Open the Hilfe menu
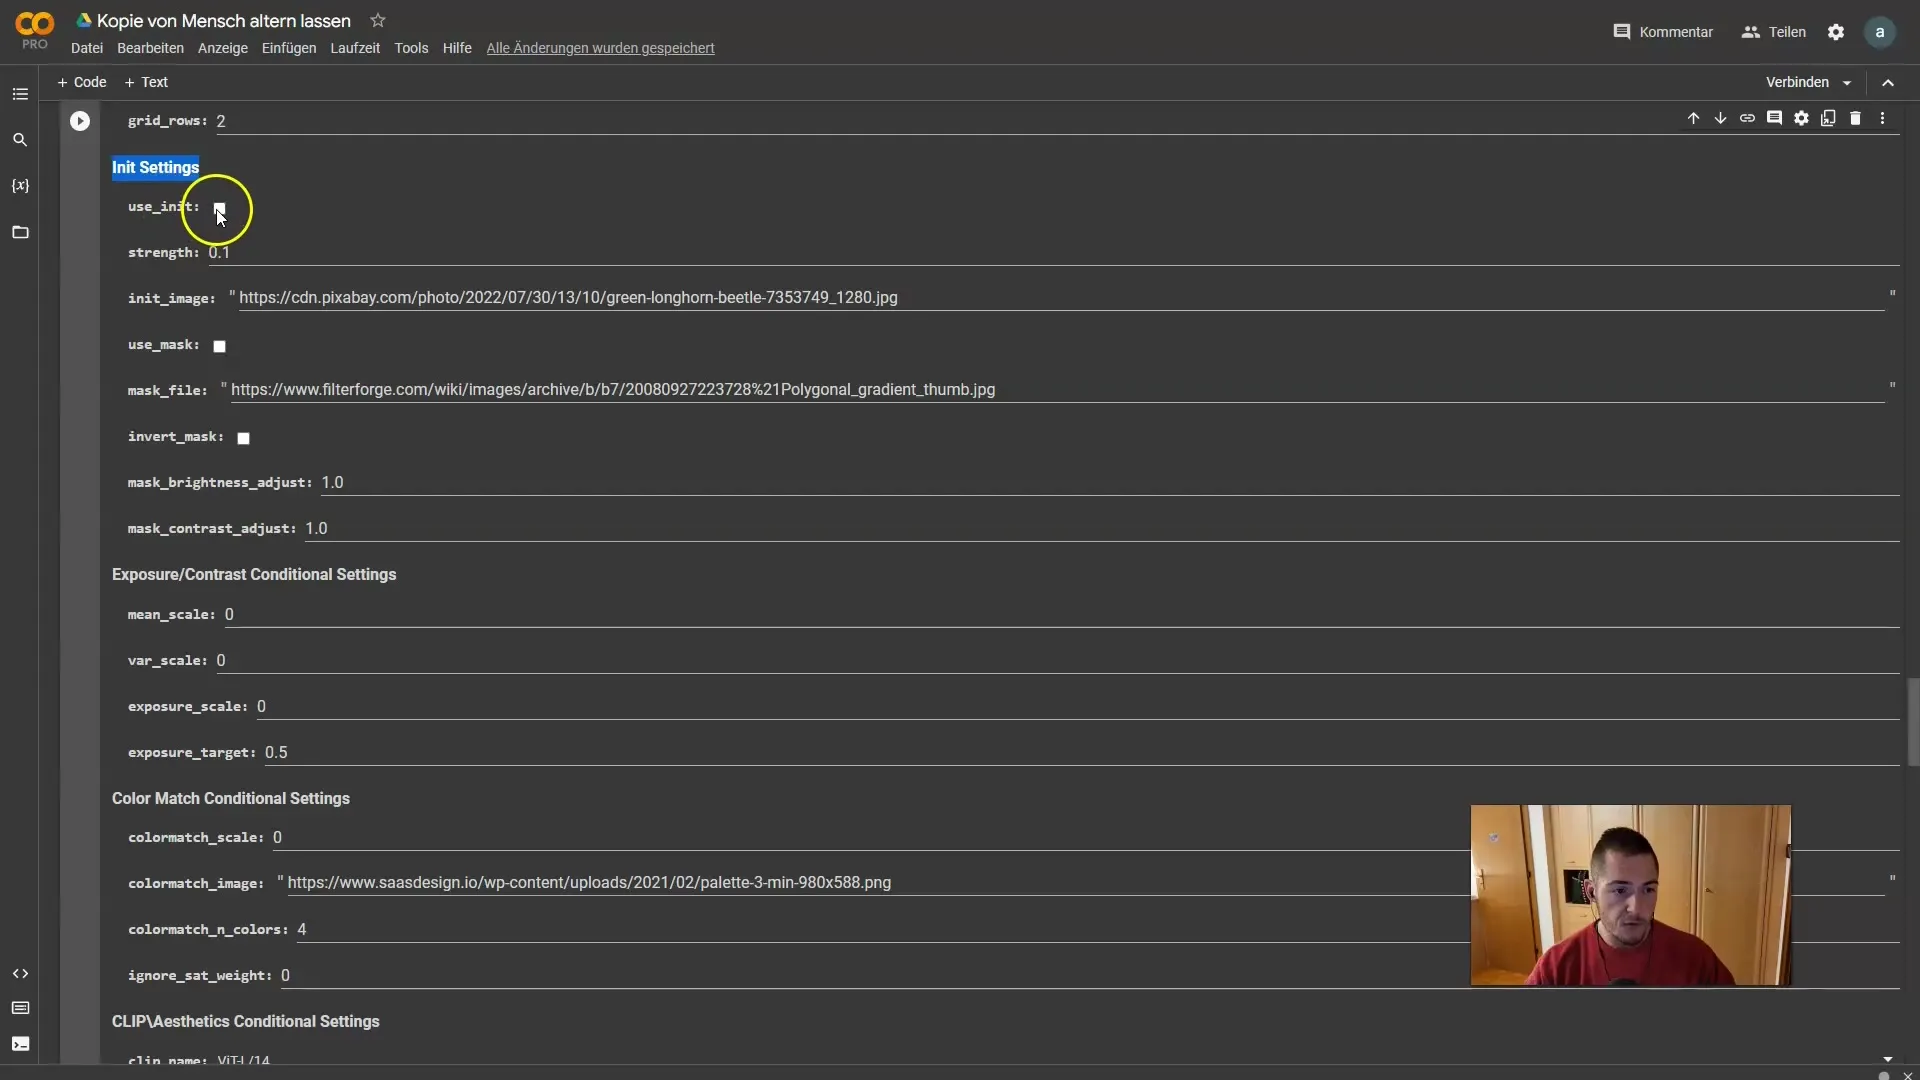Image resolution: width=1920 pixels, height=1080 pixels. pyautogui.click(x=457, y=48)
